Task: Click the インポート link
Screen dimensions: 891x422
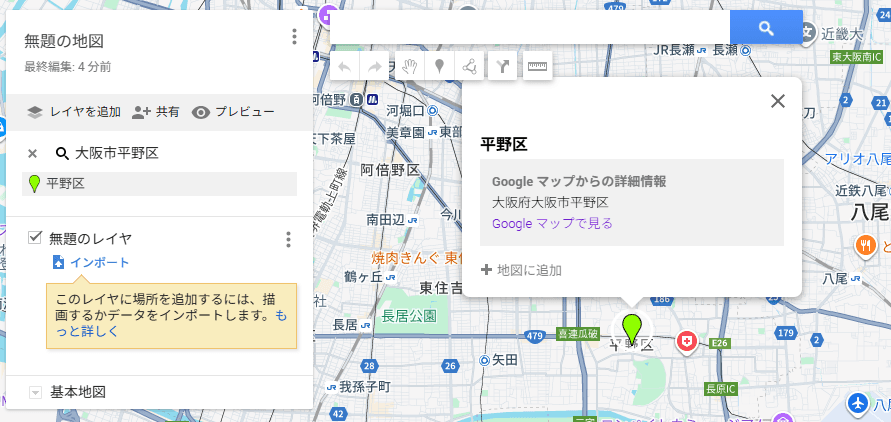Action: point(99,262)
